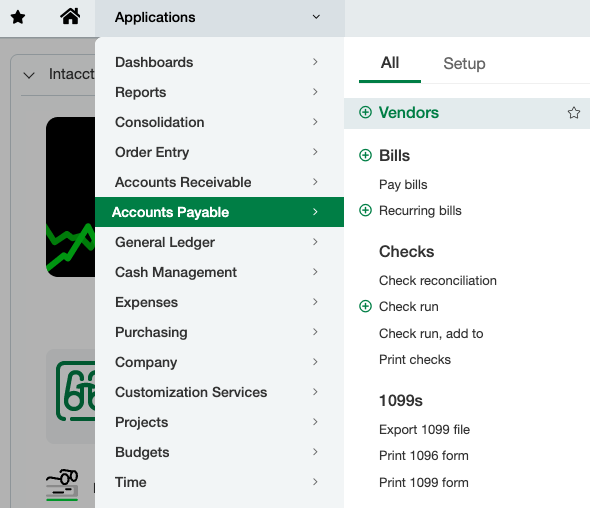Viewport: 590px width, 508px height.
Task: Click the plus icon next to Bills
Action: (365, 155)
